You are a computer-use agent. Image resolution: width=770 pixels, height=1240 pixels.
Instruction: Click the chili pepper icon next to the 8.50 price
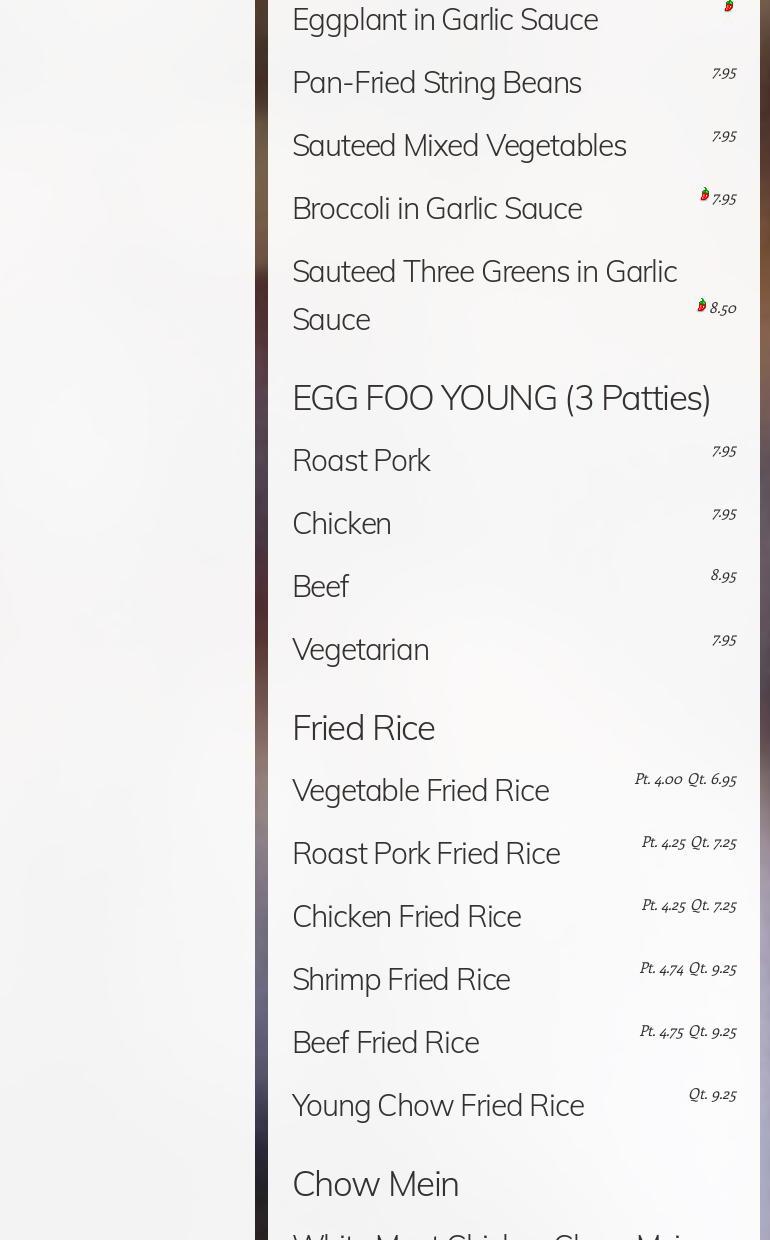701,306
